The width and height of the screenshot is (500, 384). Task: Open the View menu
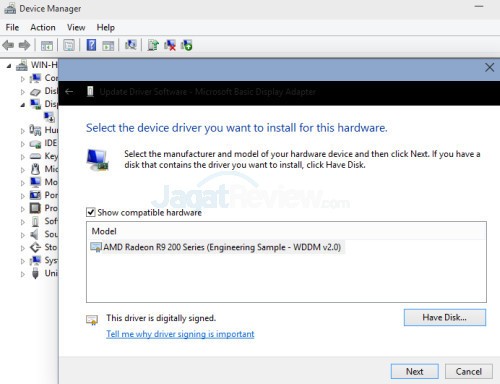76,27
